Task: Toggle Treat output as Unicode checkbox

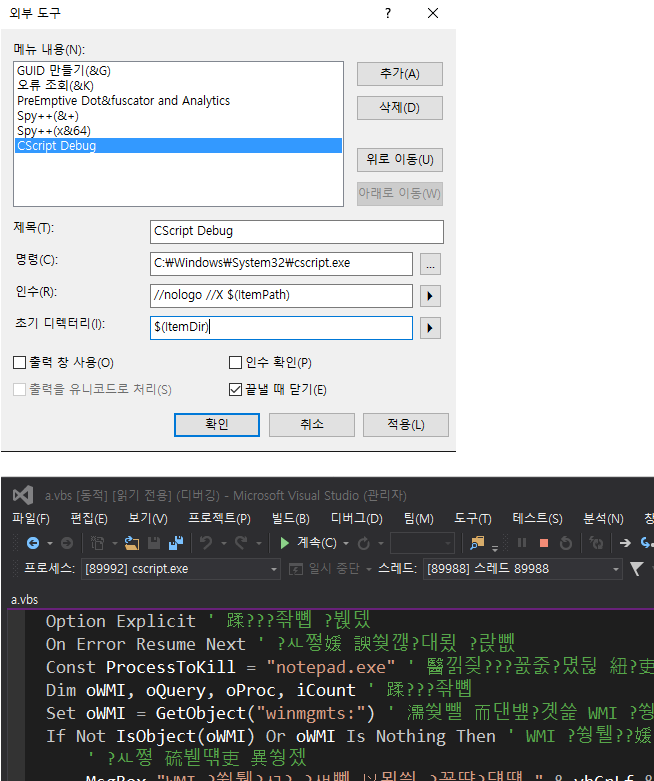Action: [19, 390]
